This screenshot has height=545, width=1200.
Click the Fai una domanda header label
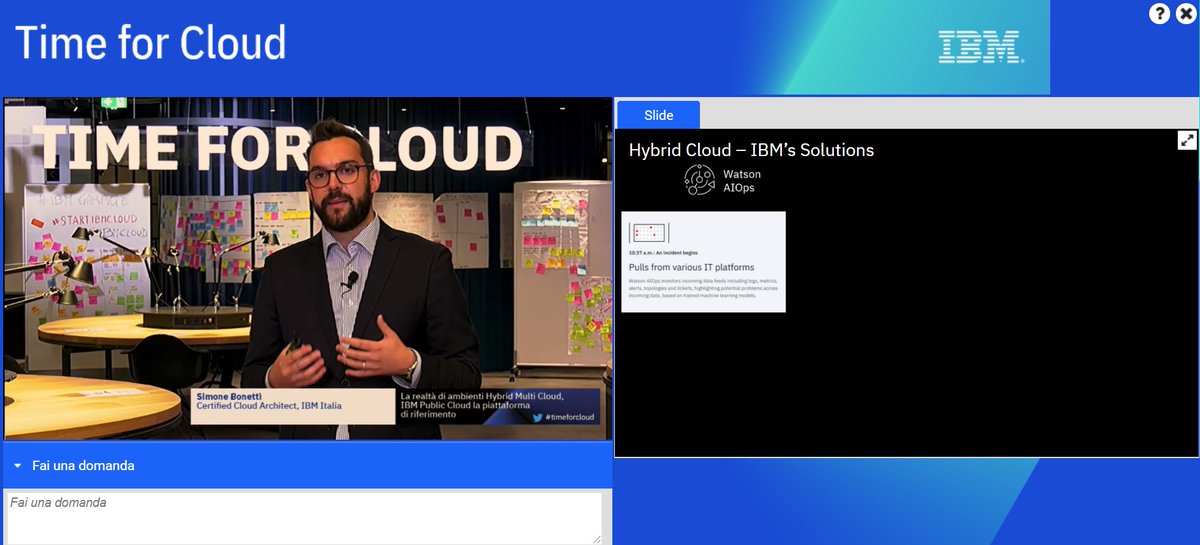[x=82, y=466]
